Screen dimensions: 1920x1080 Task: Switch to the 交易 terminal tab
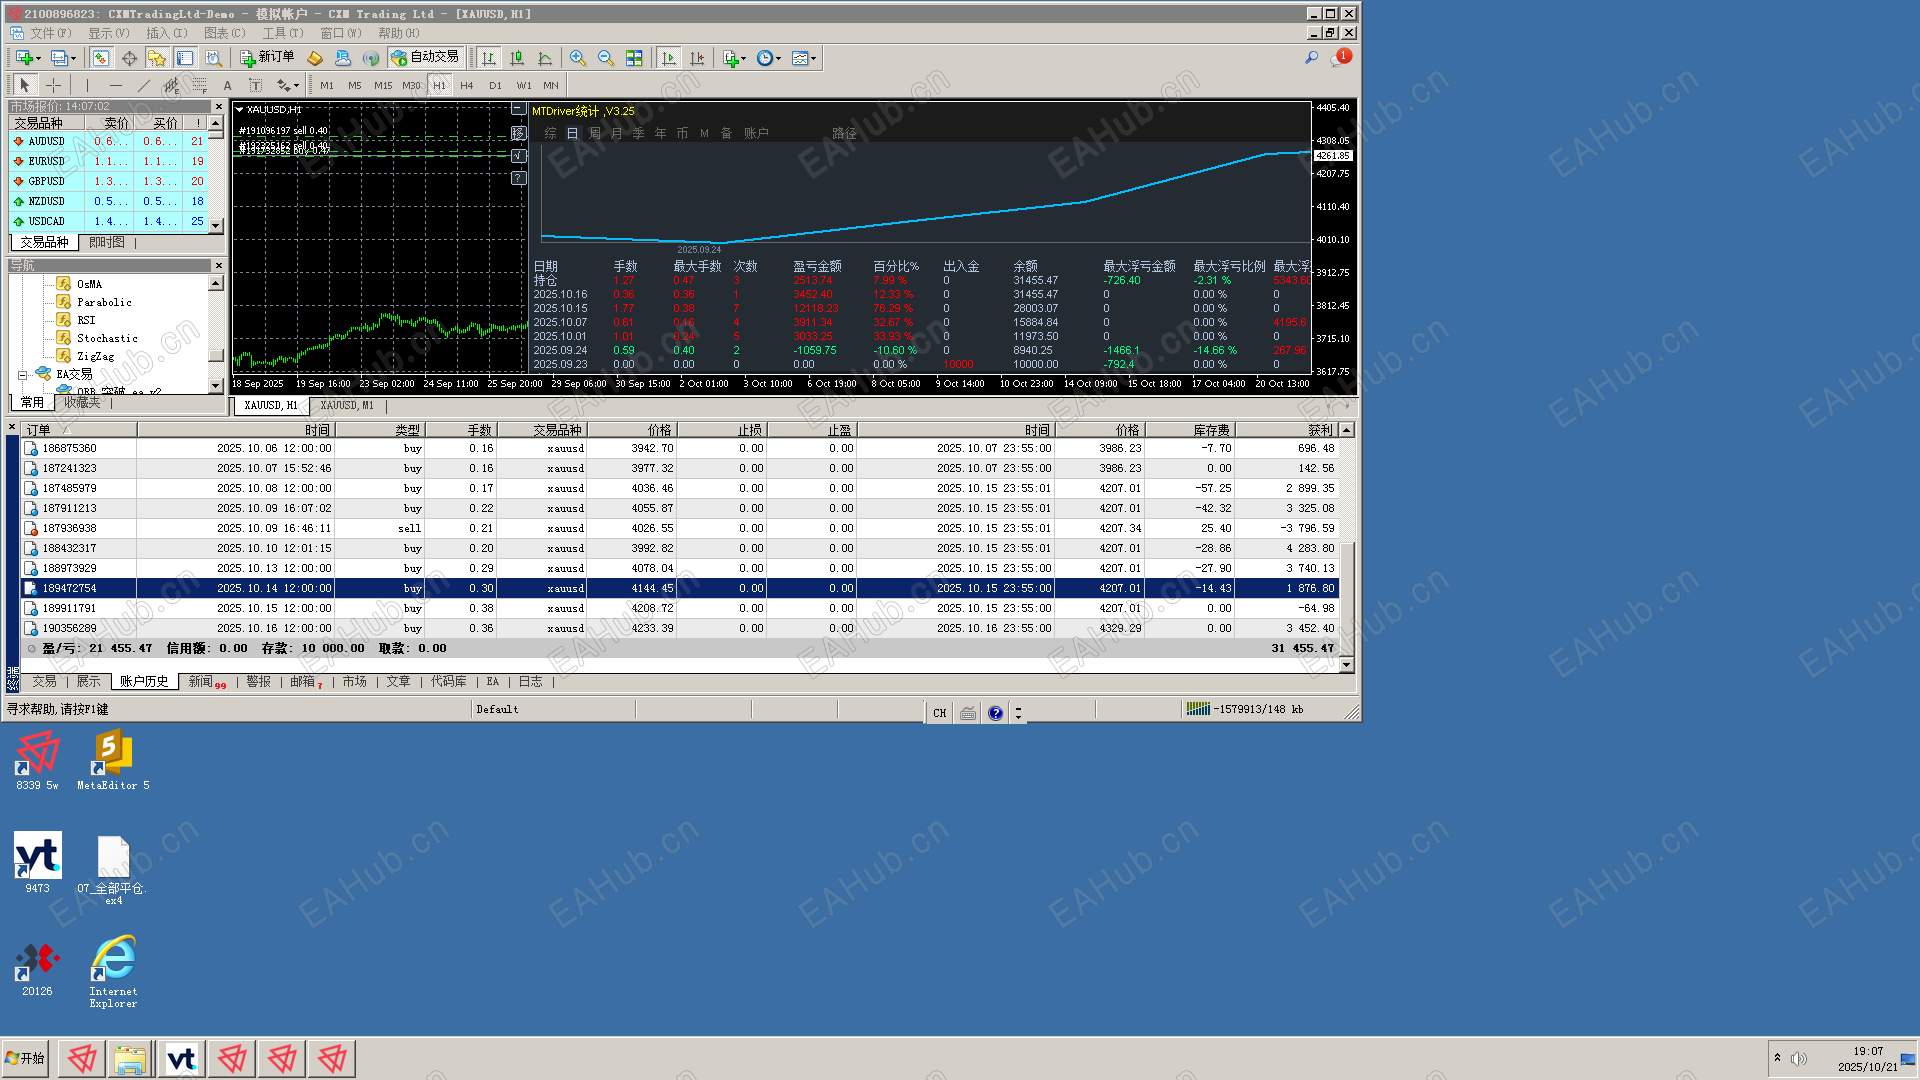[x=44, y=681]
